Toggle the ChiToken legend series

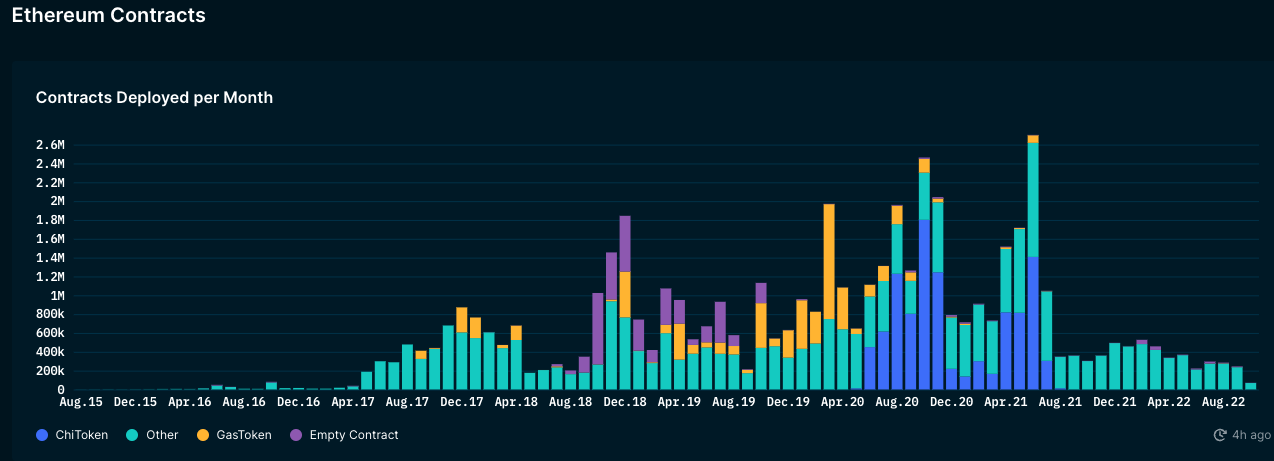[x=72, y=435]
